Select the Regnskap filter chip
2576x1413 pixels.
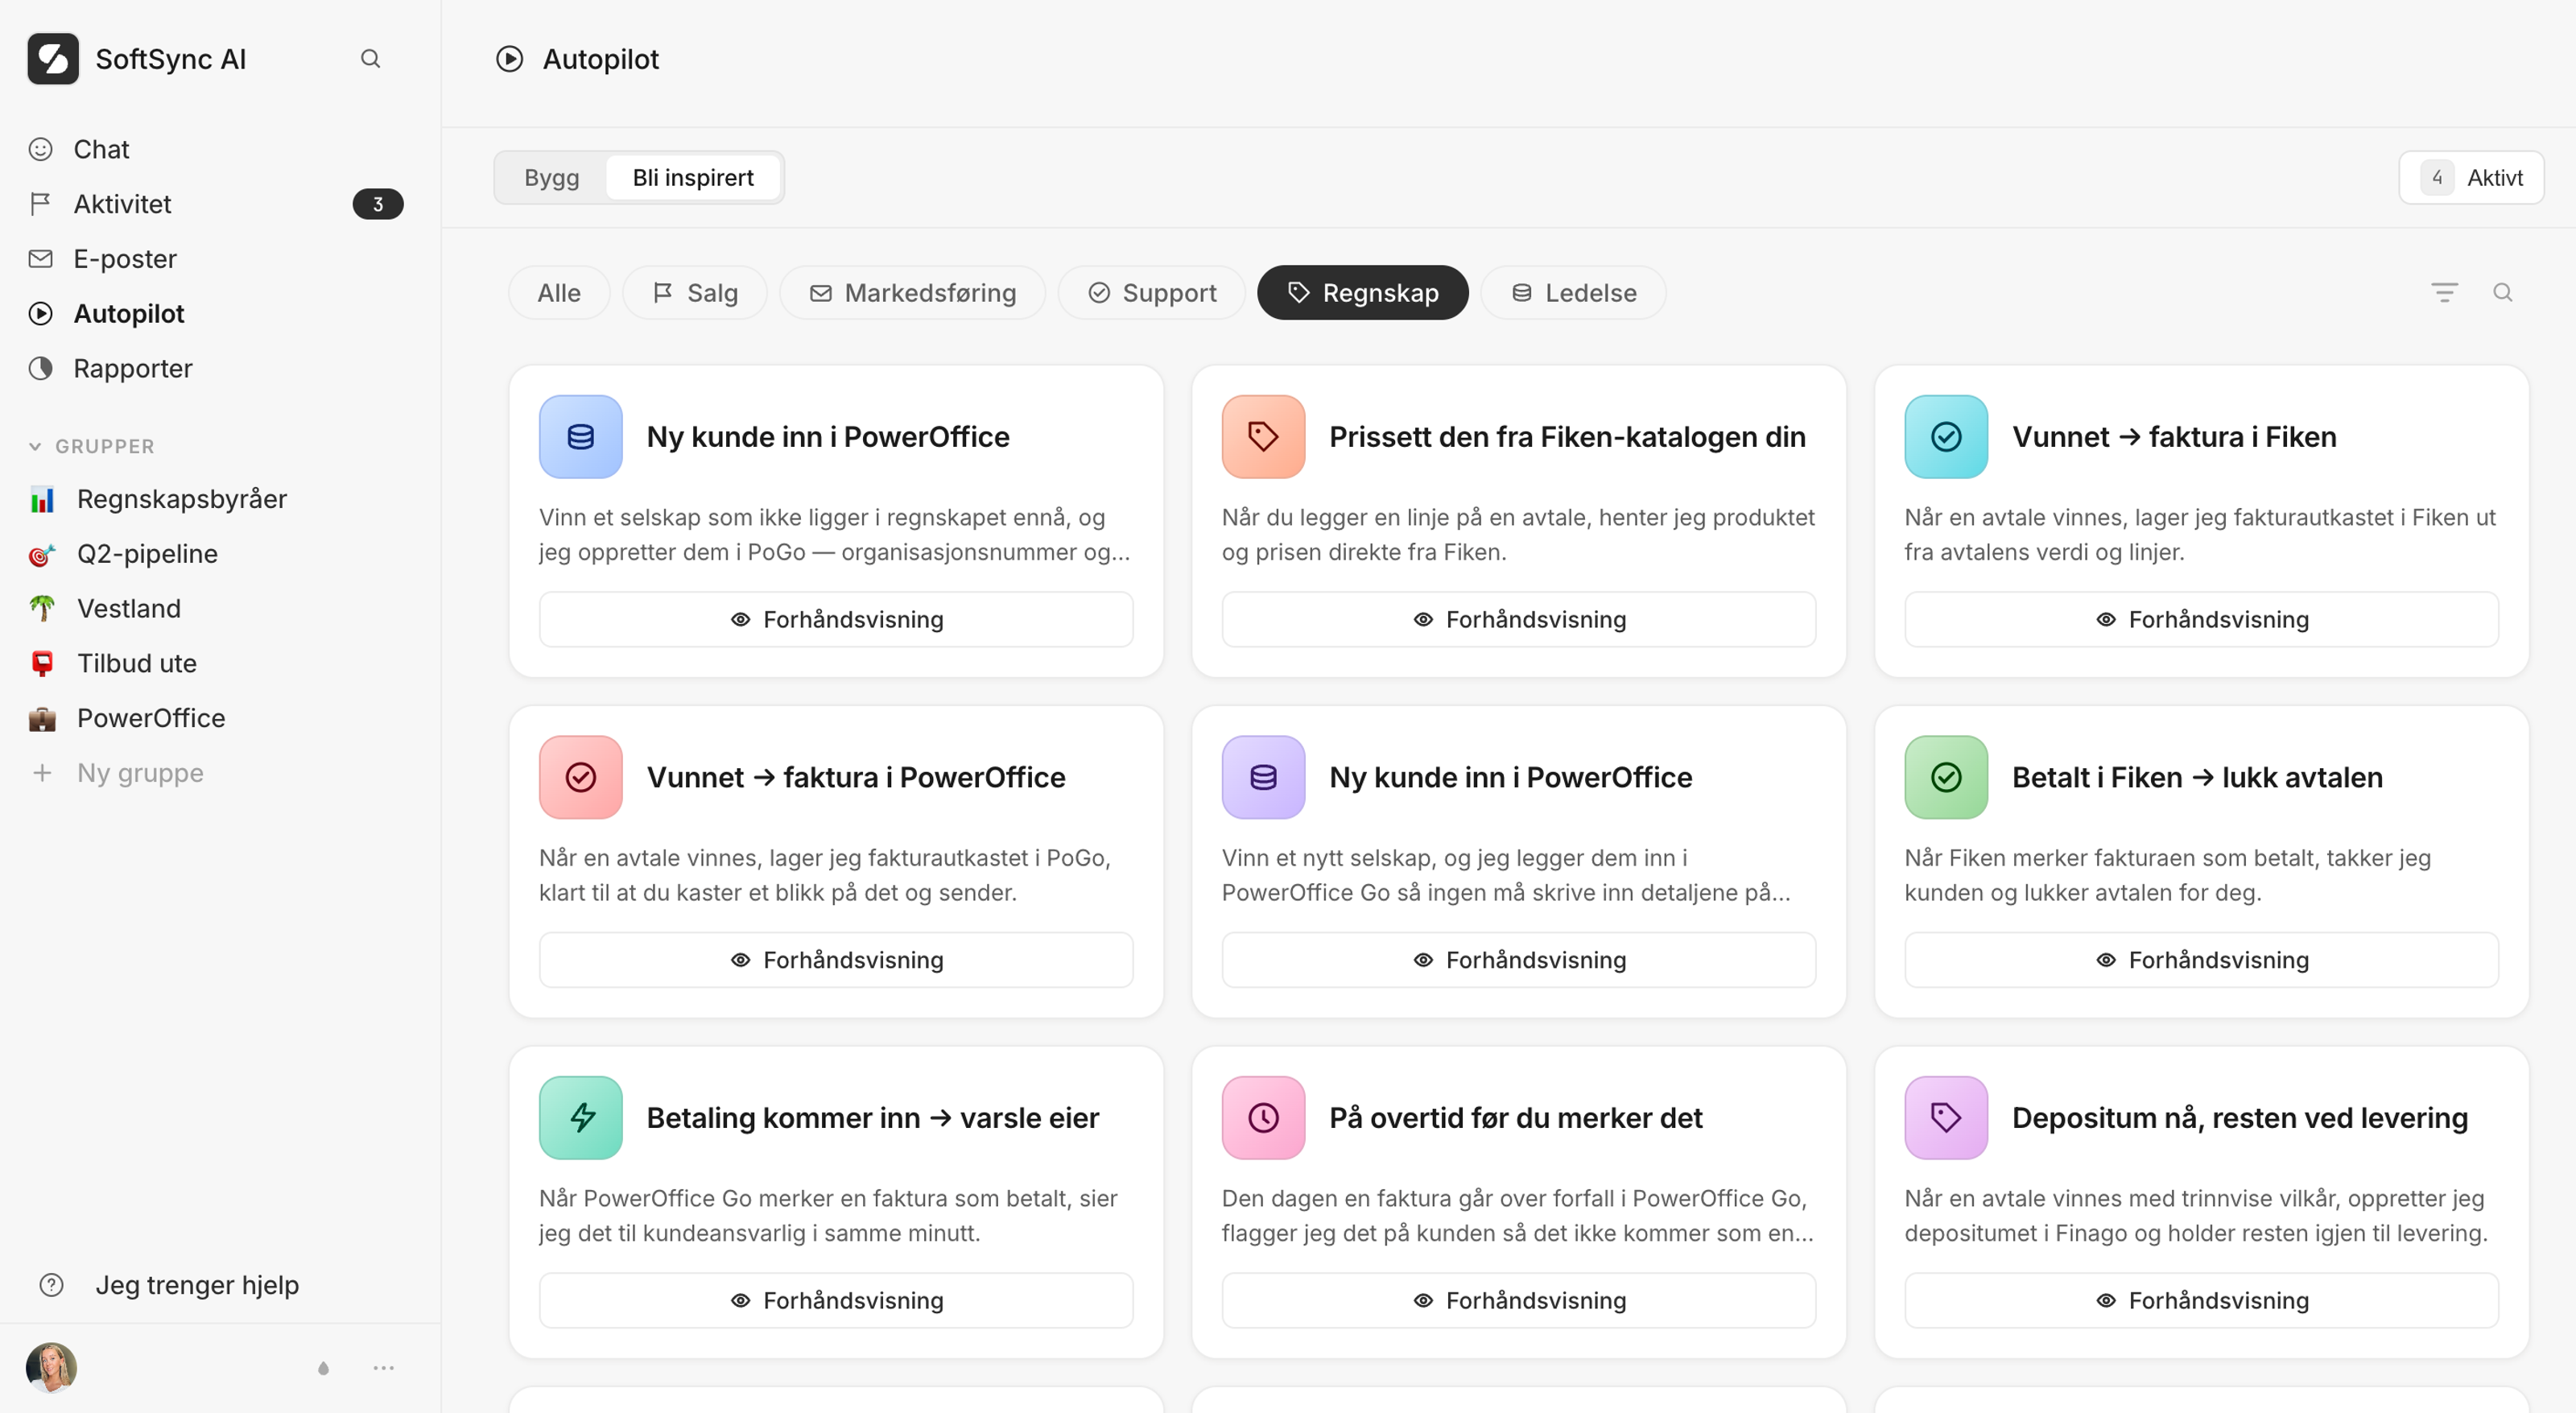coord(1363,293)
